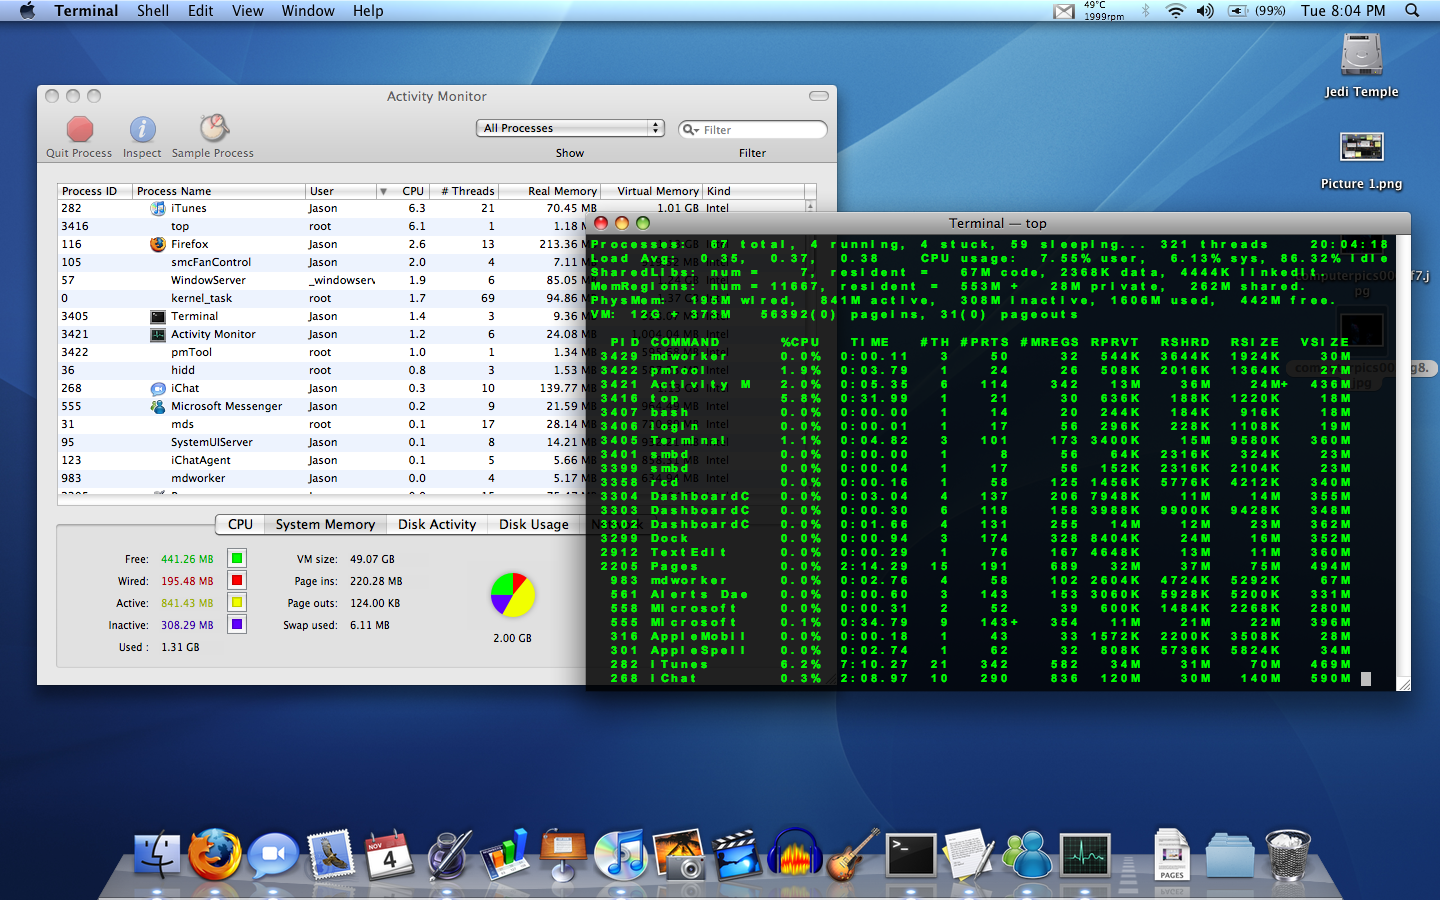
Task: Launch iTunes from the Dock
Action: point(620,855)
